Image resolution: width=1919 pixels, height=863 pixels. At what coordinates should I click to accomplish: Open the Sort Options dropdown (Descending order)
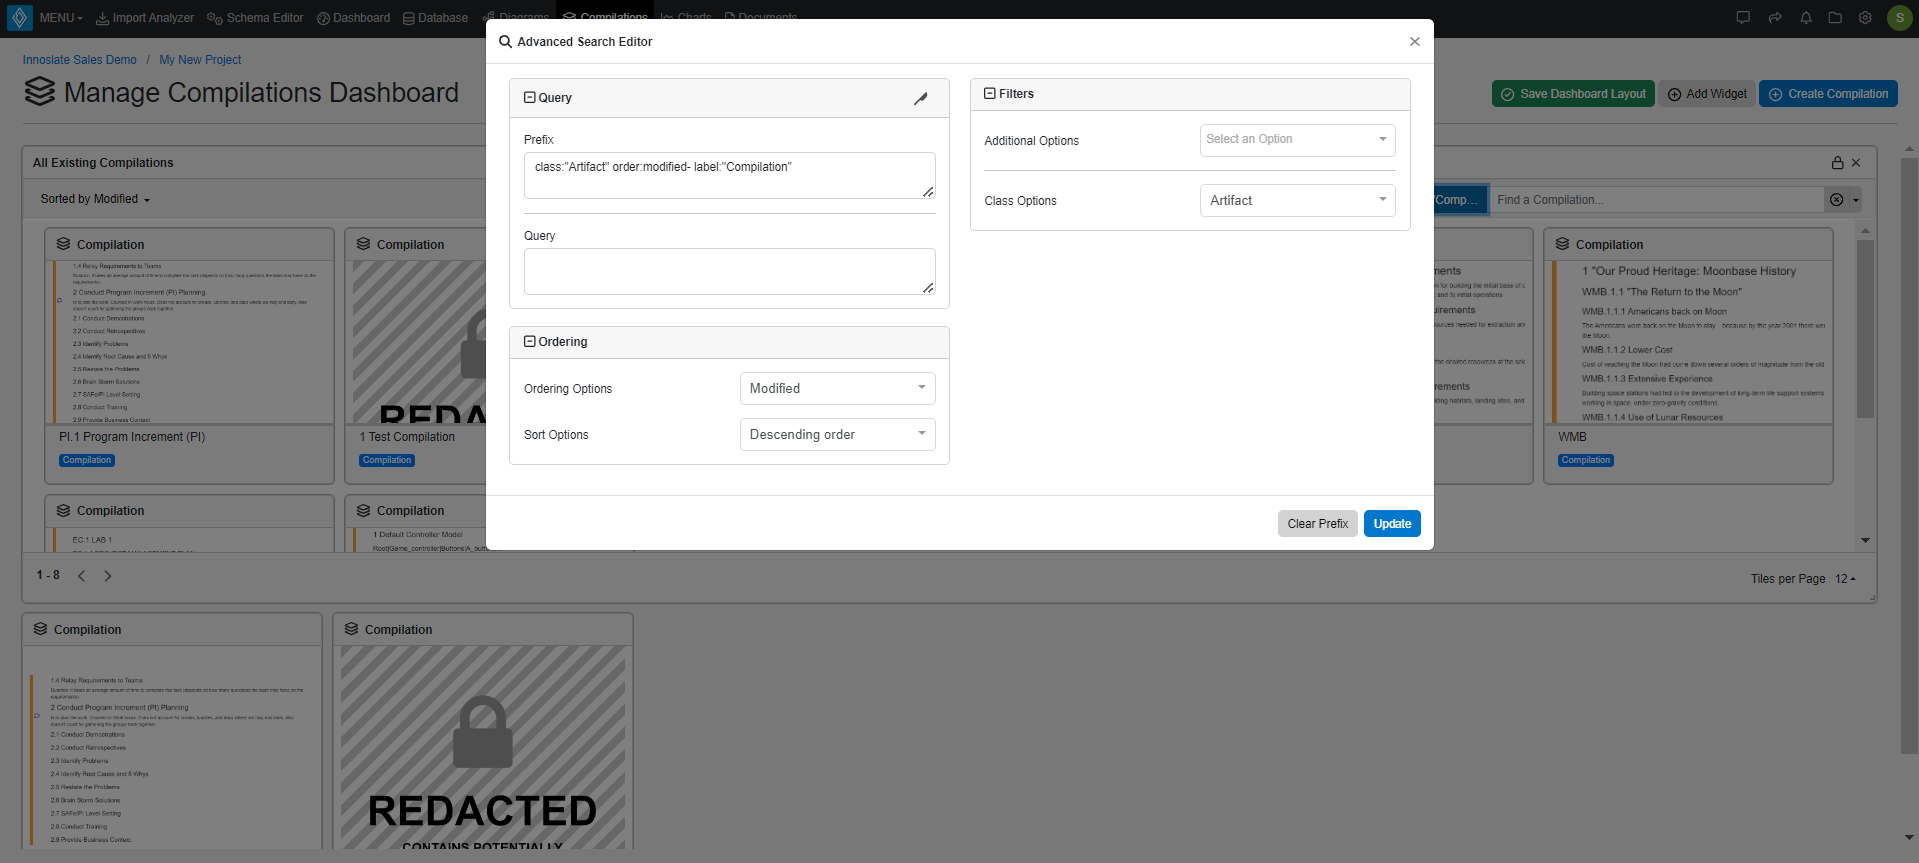pos(837,434)
